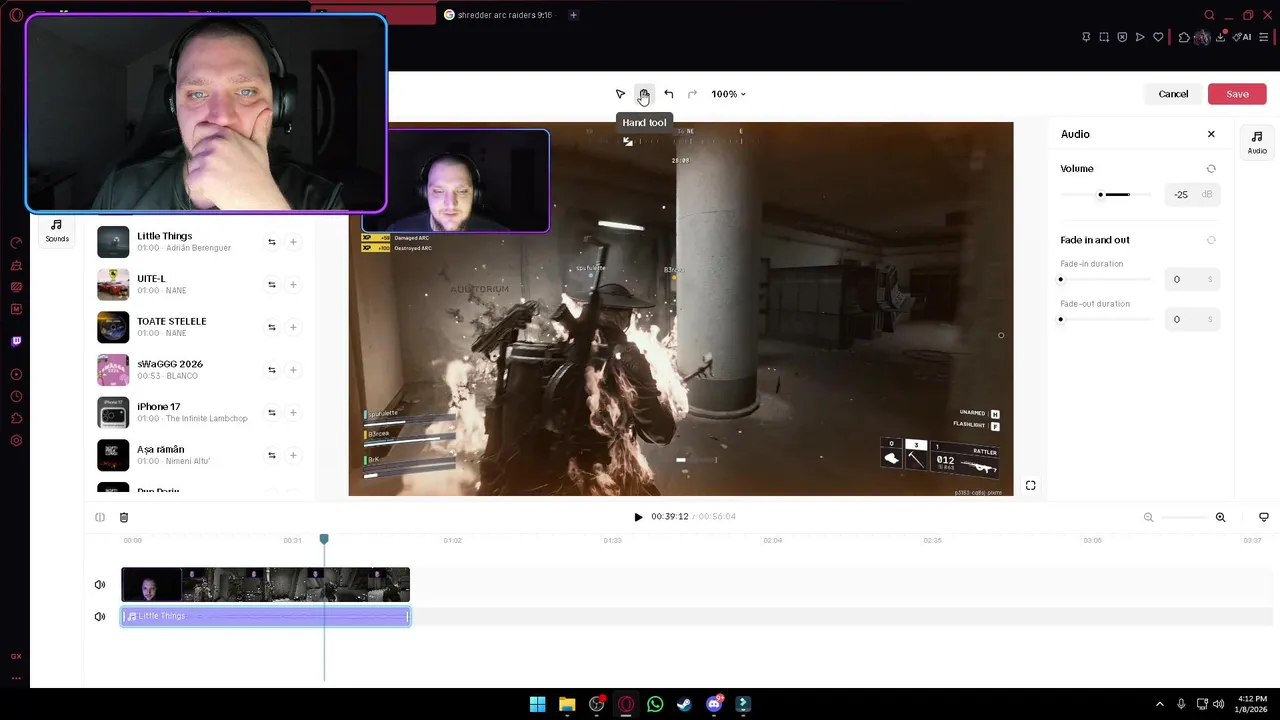This screenshot has height=720, width=1280.
Task: Play the video preview
Action: click(x=638, y=517)
